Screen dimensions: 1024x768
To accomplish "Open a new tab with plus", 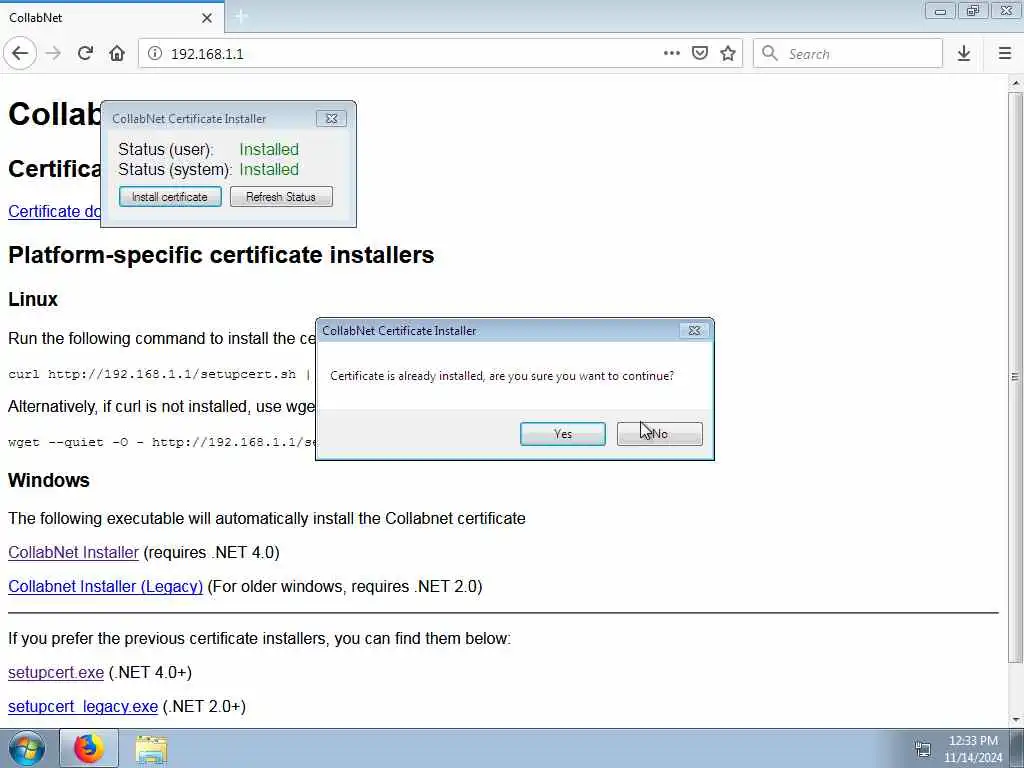I will [241, 17].
